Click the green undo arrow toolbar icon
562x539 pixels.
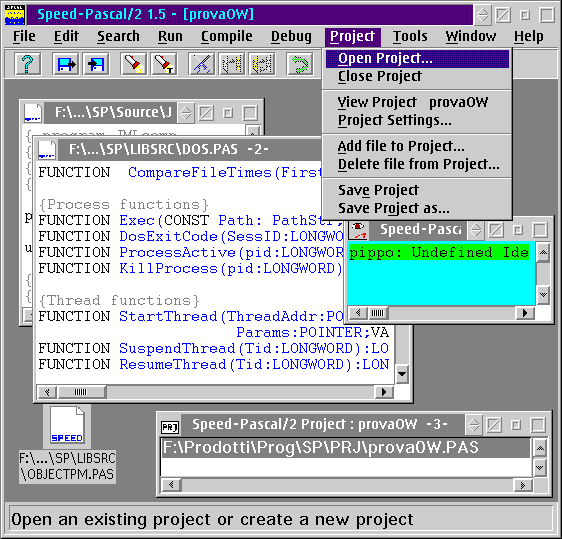coord(300,64)
